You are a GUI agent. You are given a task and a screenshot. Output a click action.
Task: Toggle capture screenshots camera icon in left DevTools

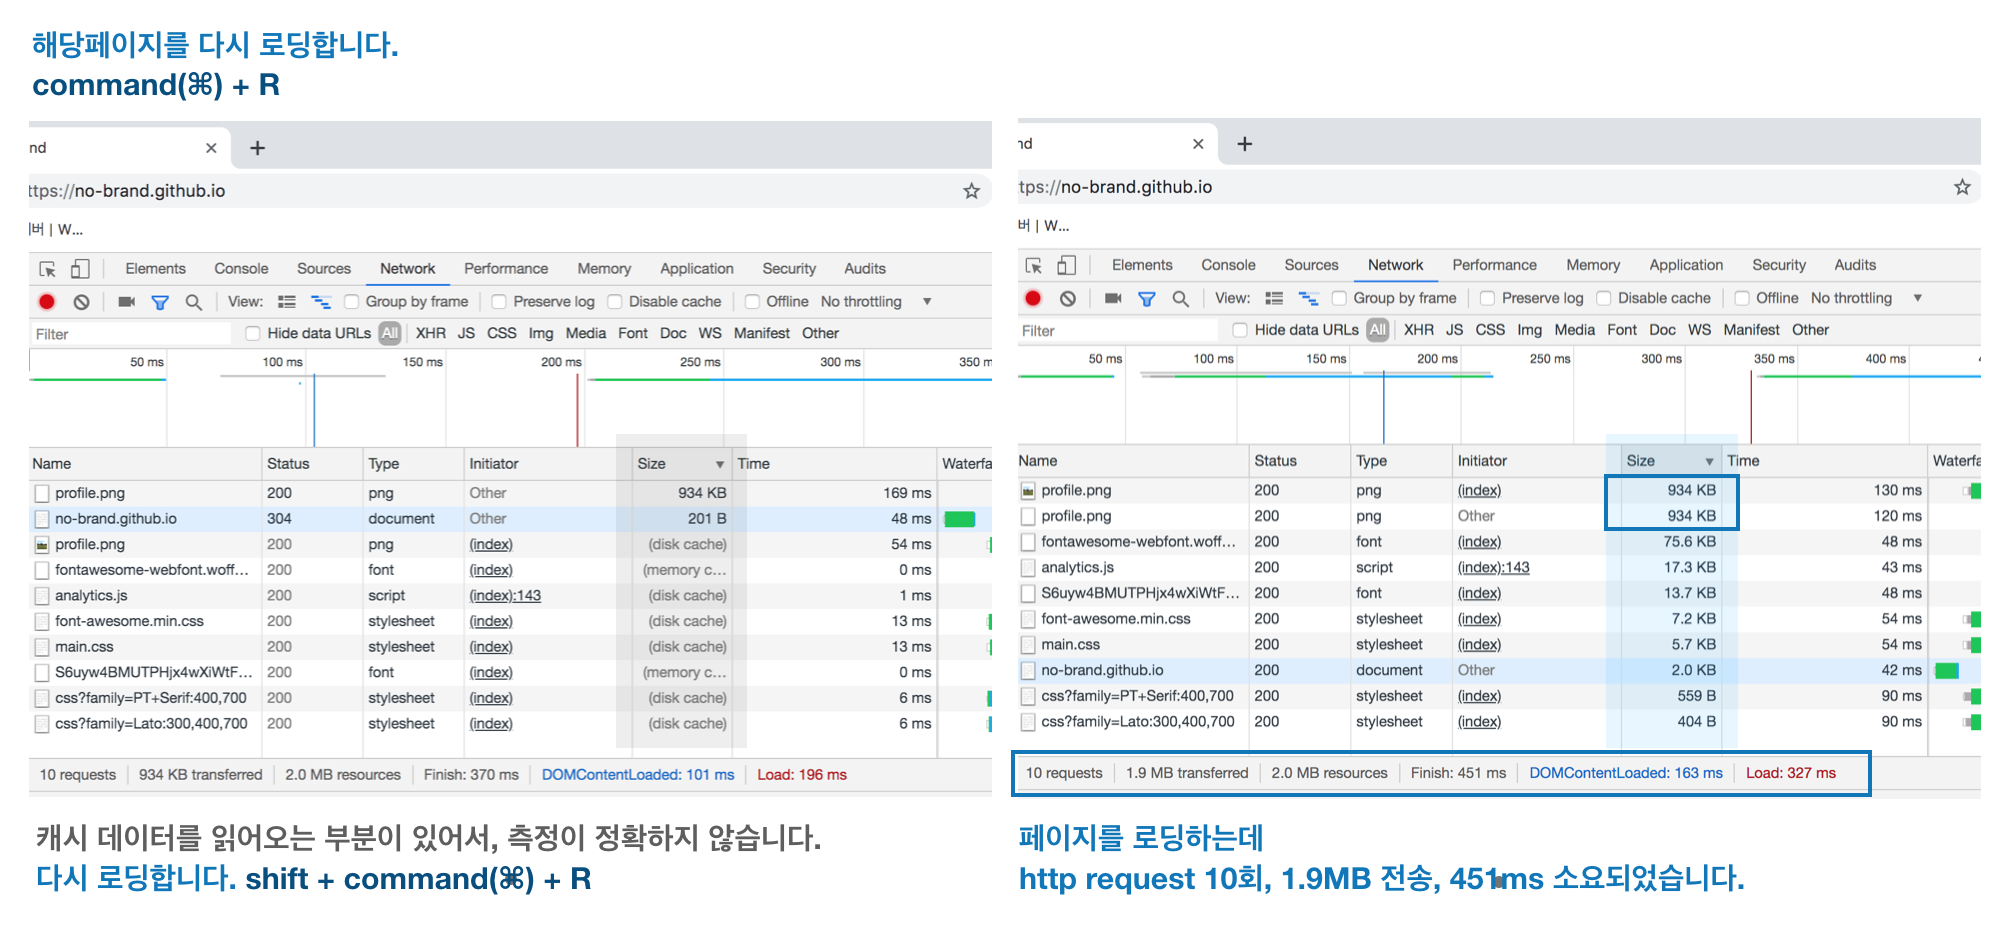pyautogui.click(x=126, y=302)
